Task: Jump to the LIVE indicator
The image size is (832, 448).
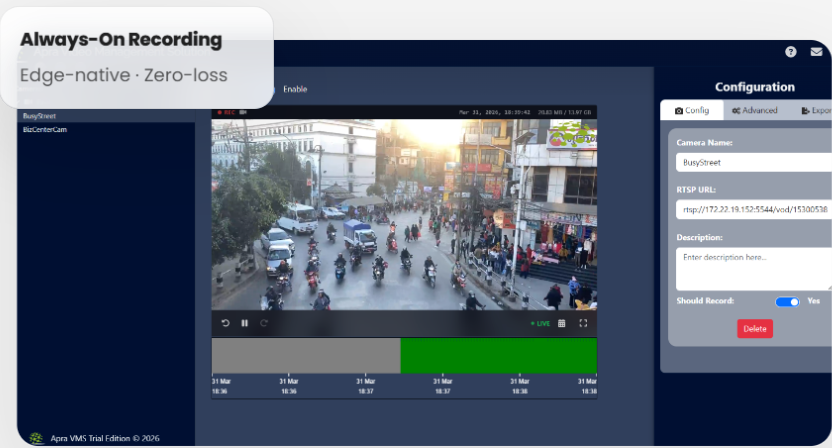Action: point(540,323)
